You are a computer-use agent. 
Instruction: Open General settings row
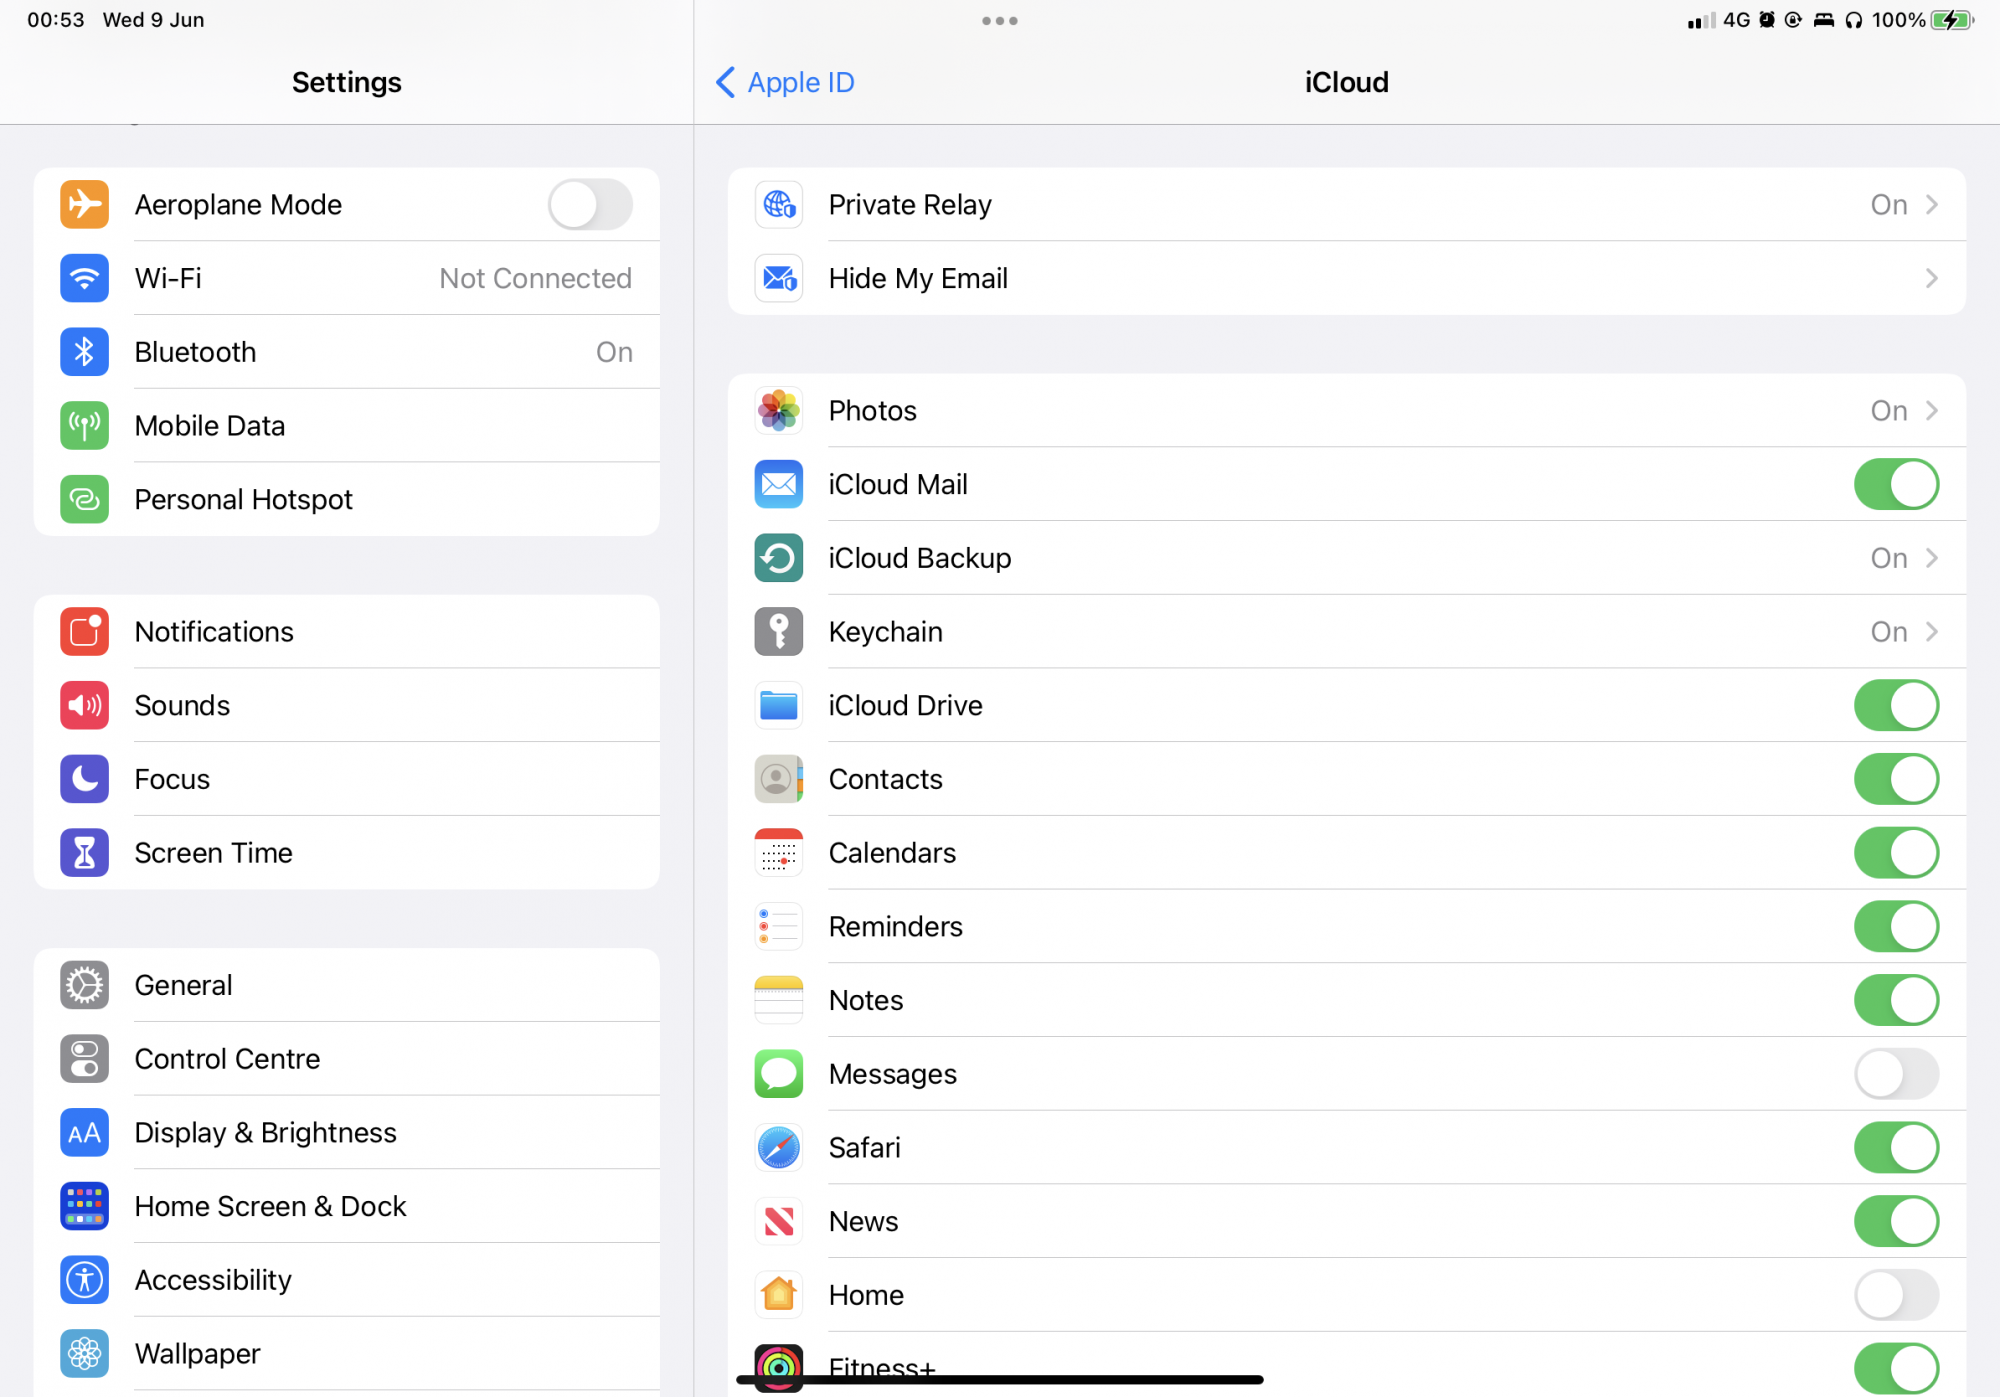tap(347, 985)
